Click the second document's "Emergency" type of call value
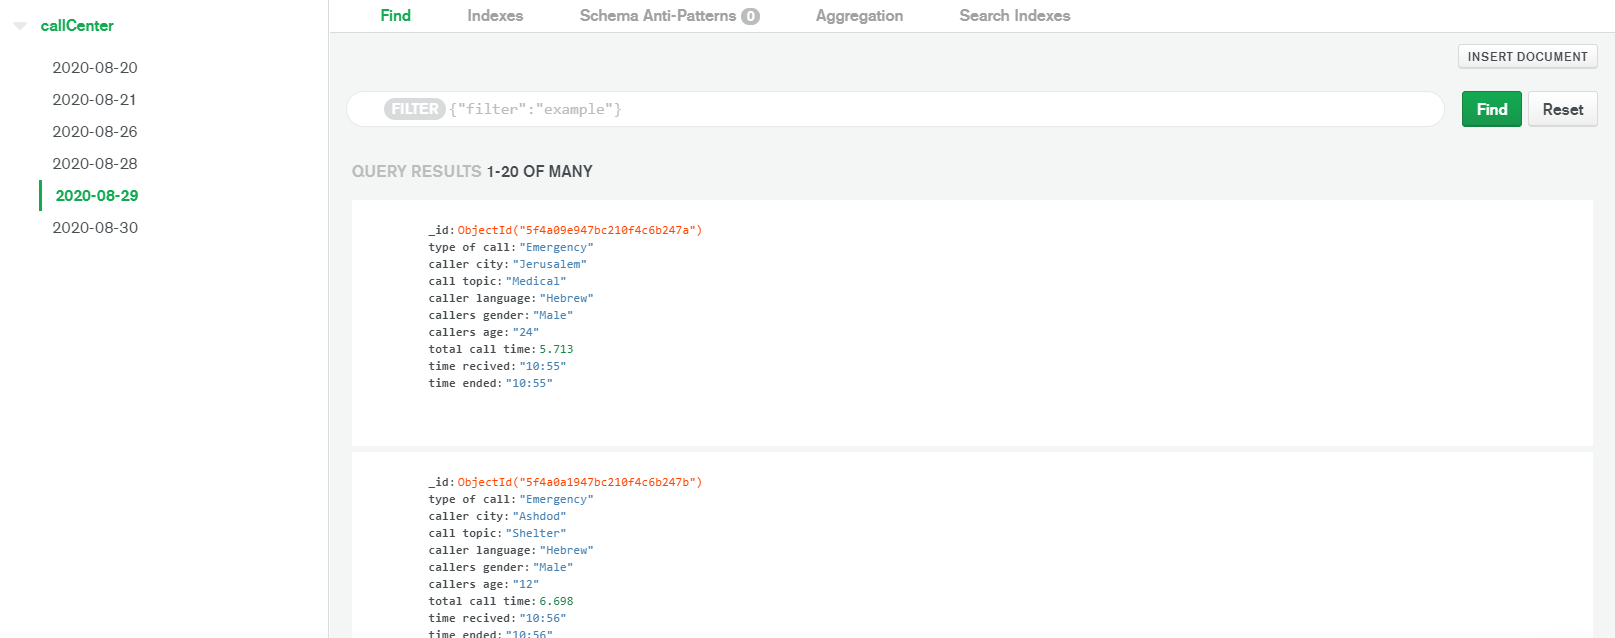This screenshot has height=638, width=1615. pyautogui.click(x=556, y=499)
